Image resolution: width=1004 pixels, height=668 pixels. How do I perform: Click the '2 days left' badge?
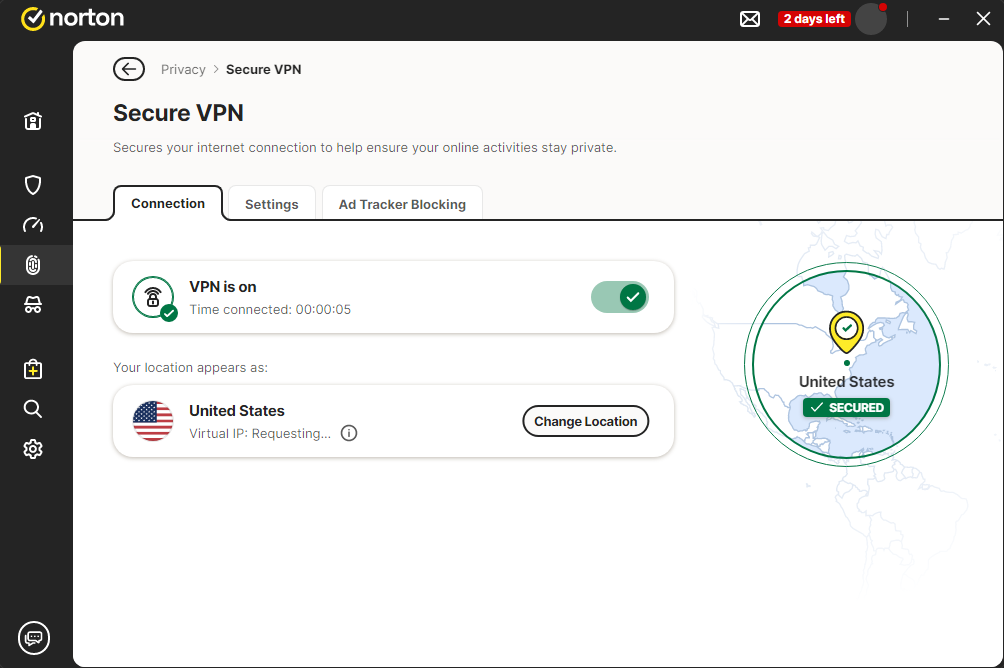point(814,19)
